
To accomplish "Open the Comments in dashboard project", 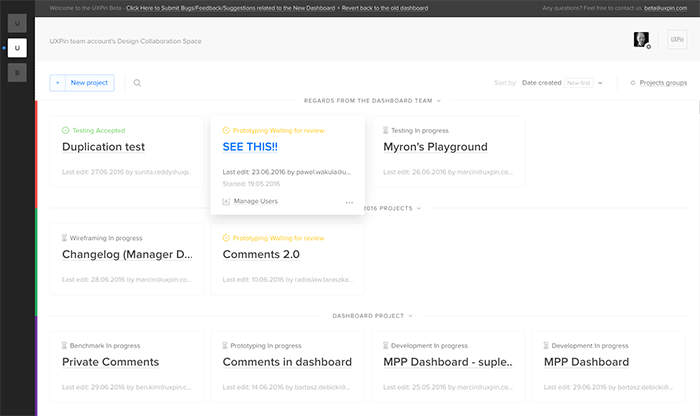I will (x=287, y=362).
